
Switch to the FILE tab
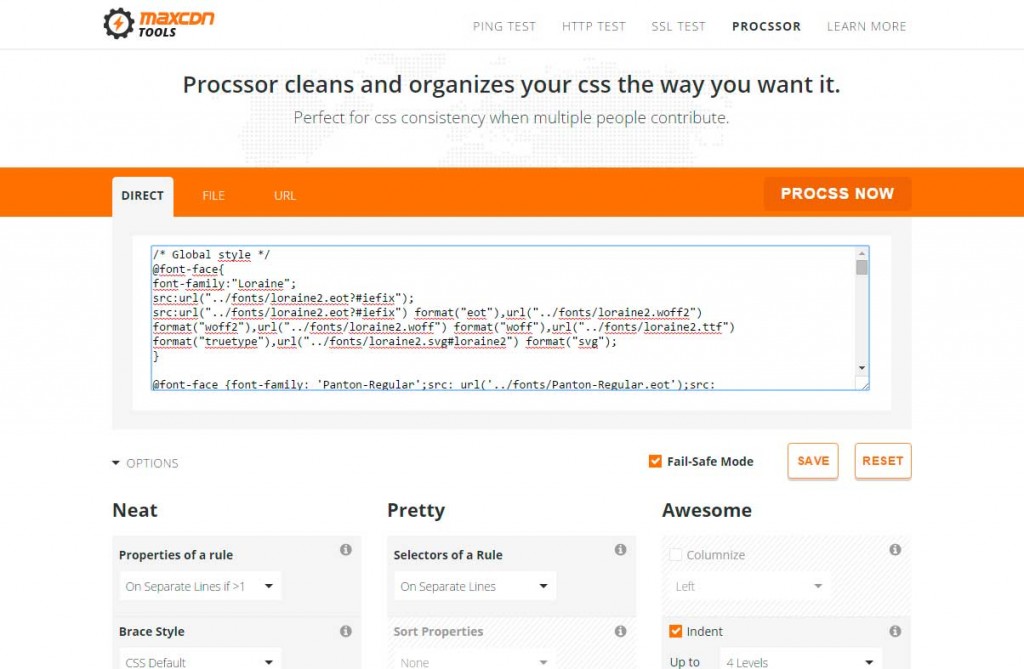point(213,196)
